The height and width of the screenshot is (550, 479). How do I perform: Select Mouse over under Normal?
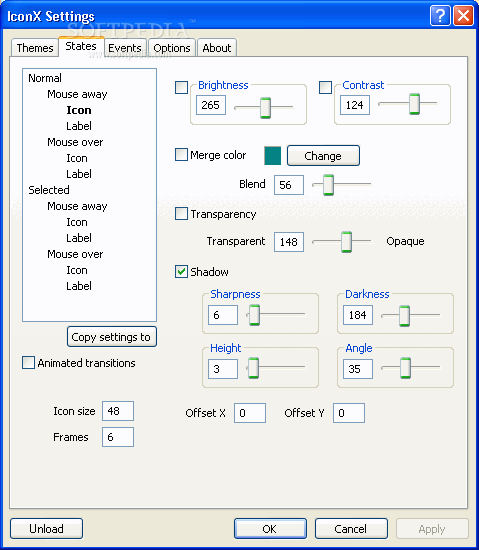[x=75, y=142]
